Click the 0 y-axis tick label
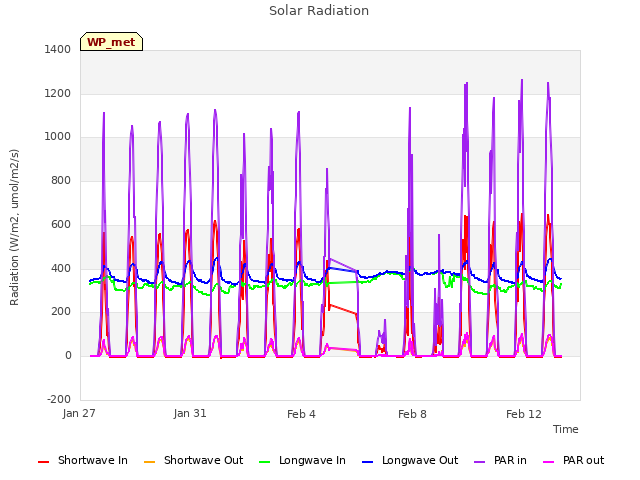Screen dimensions: 640x480 click(68, 356)
